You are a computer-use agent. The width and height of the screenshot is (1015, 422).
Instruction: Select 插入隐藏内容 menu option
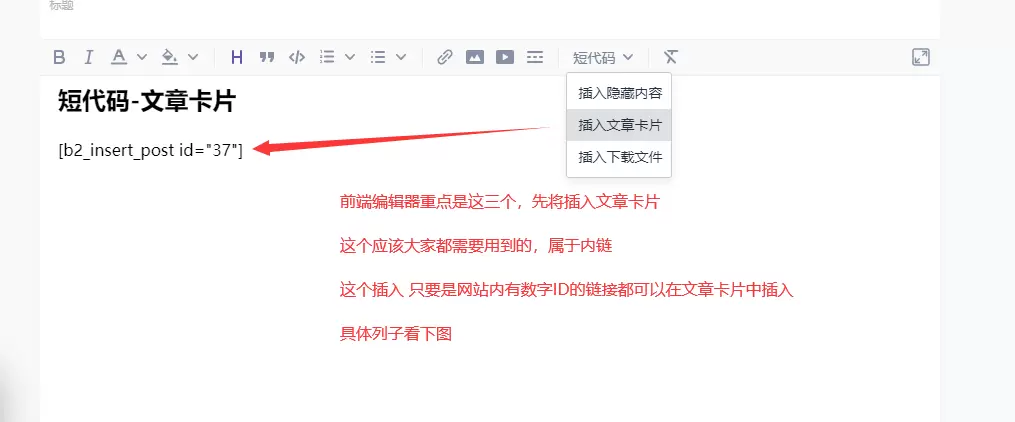coord(619,93)
